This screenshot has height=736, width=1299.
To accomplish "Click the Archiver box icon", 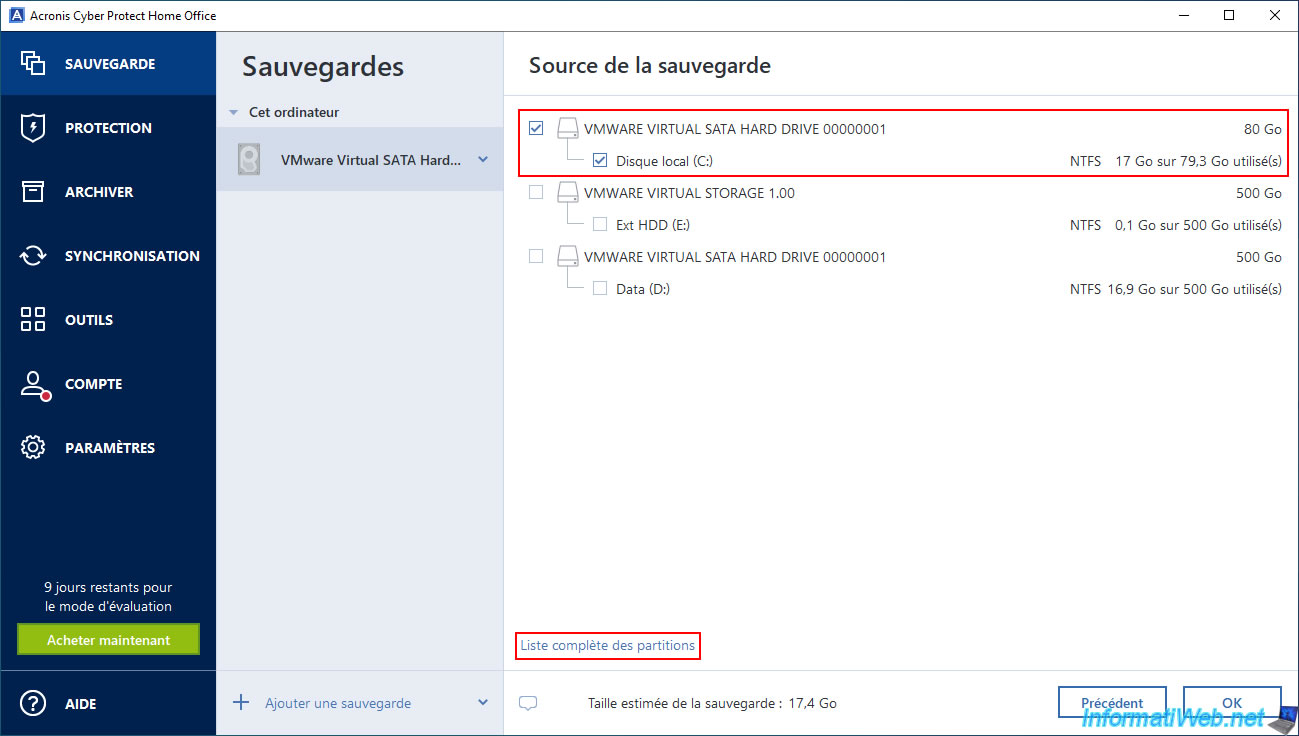I will (x=33, y=192).
